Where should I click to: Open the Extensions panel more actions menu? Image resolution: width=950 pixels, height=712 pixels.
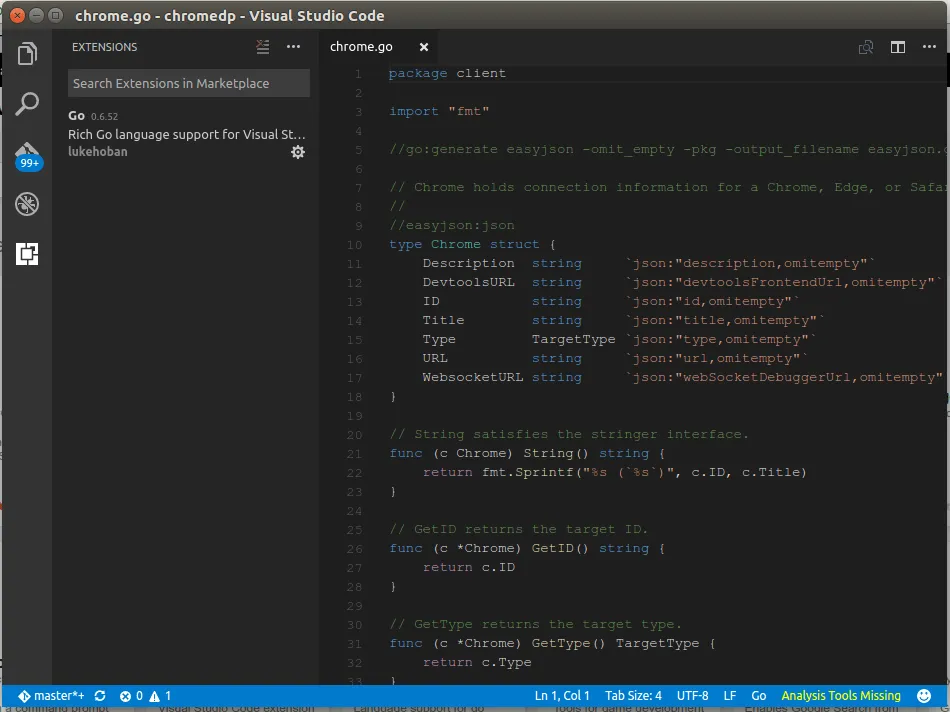point(293,47)
